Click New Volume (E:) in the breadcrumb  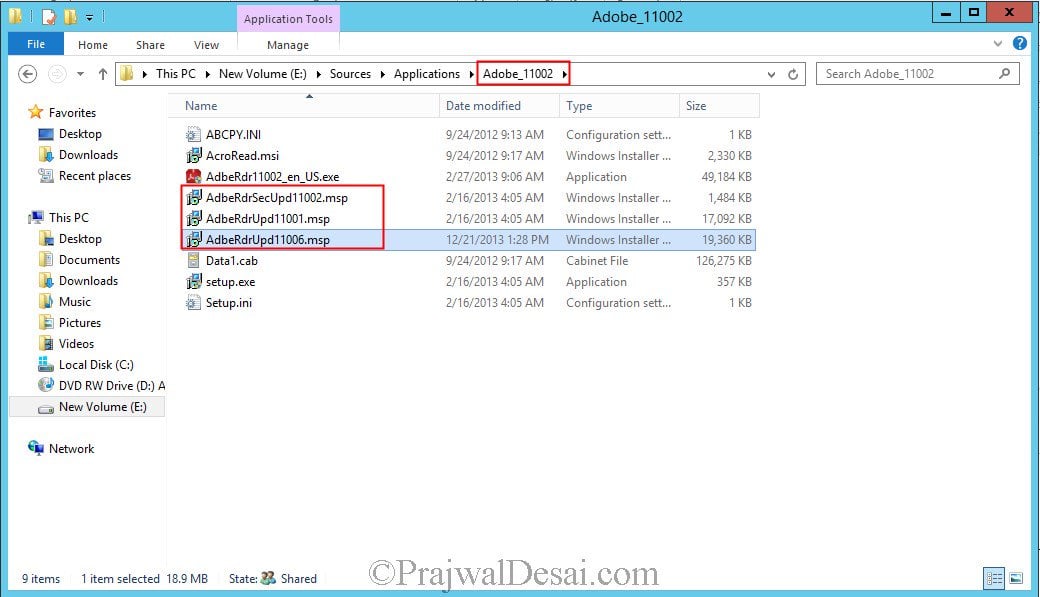(263, 74)
